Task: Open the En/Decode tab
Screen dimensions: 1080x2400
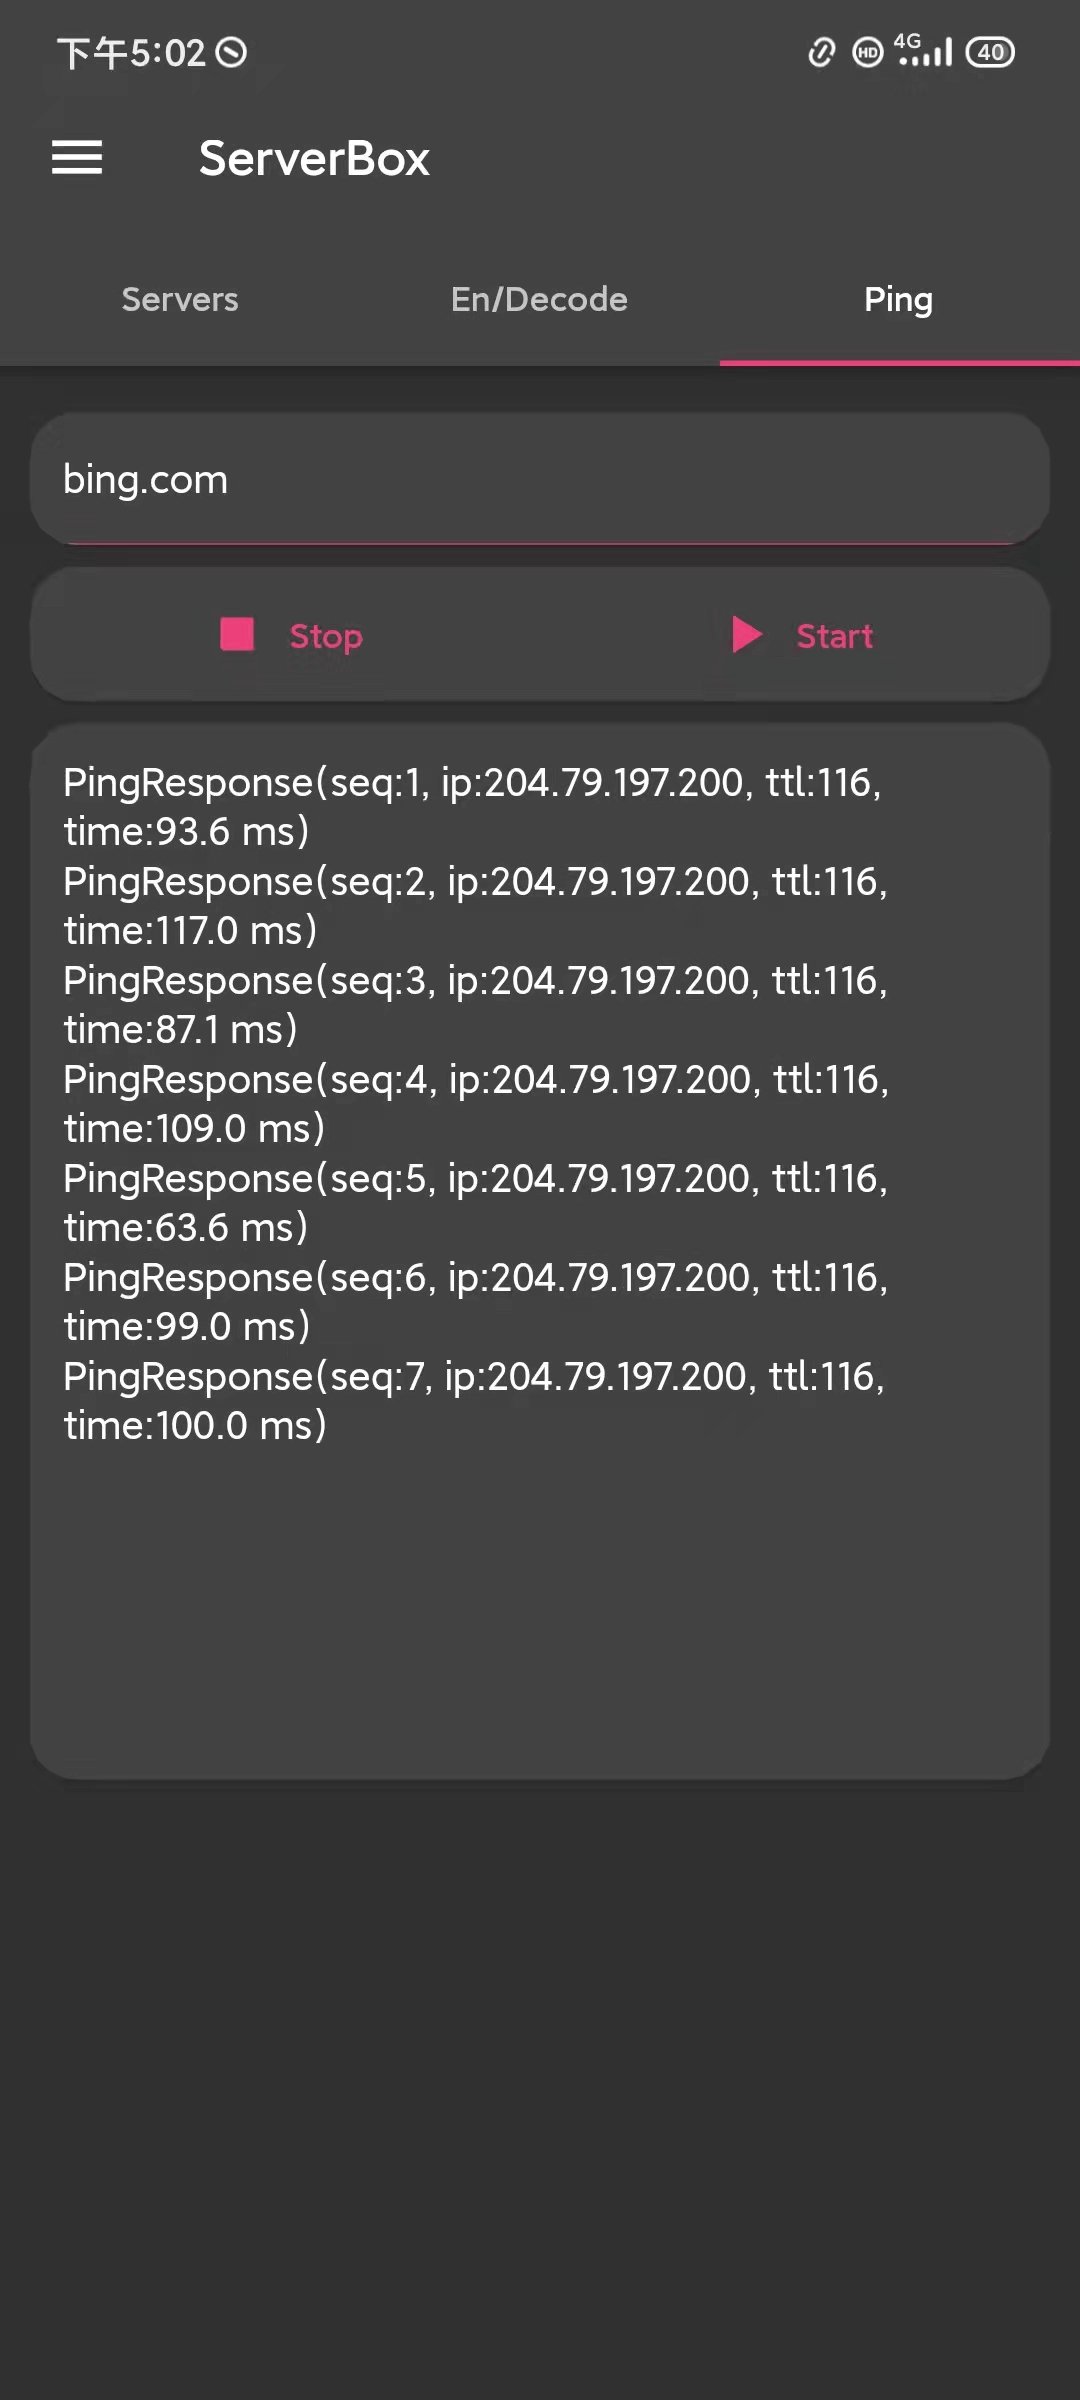Action: 539,299
